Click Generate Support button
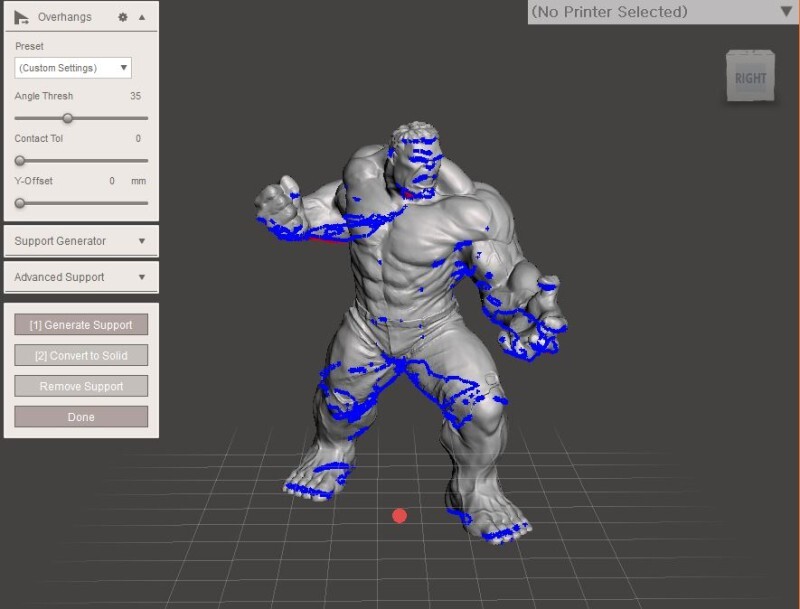800x609 pixels. pyautogui.click(x=81, y=324)
